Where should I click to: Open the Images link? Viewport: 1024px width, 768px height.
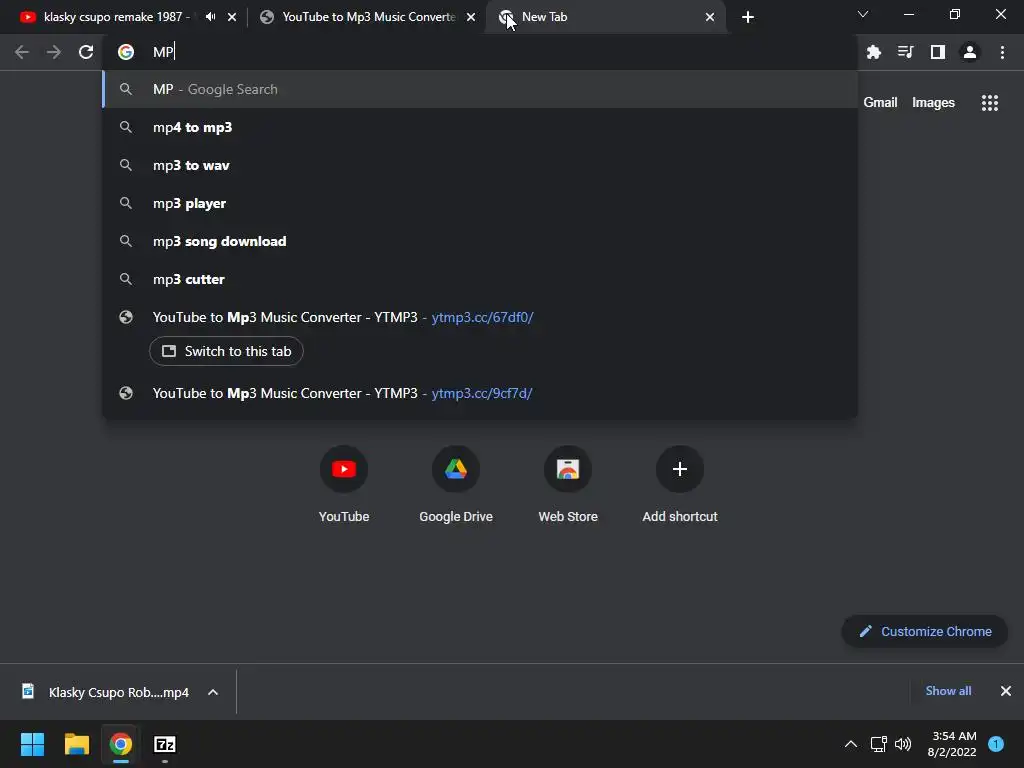pyautogui.click(x=933, y=103)
